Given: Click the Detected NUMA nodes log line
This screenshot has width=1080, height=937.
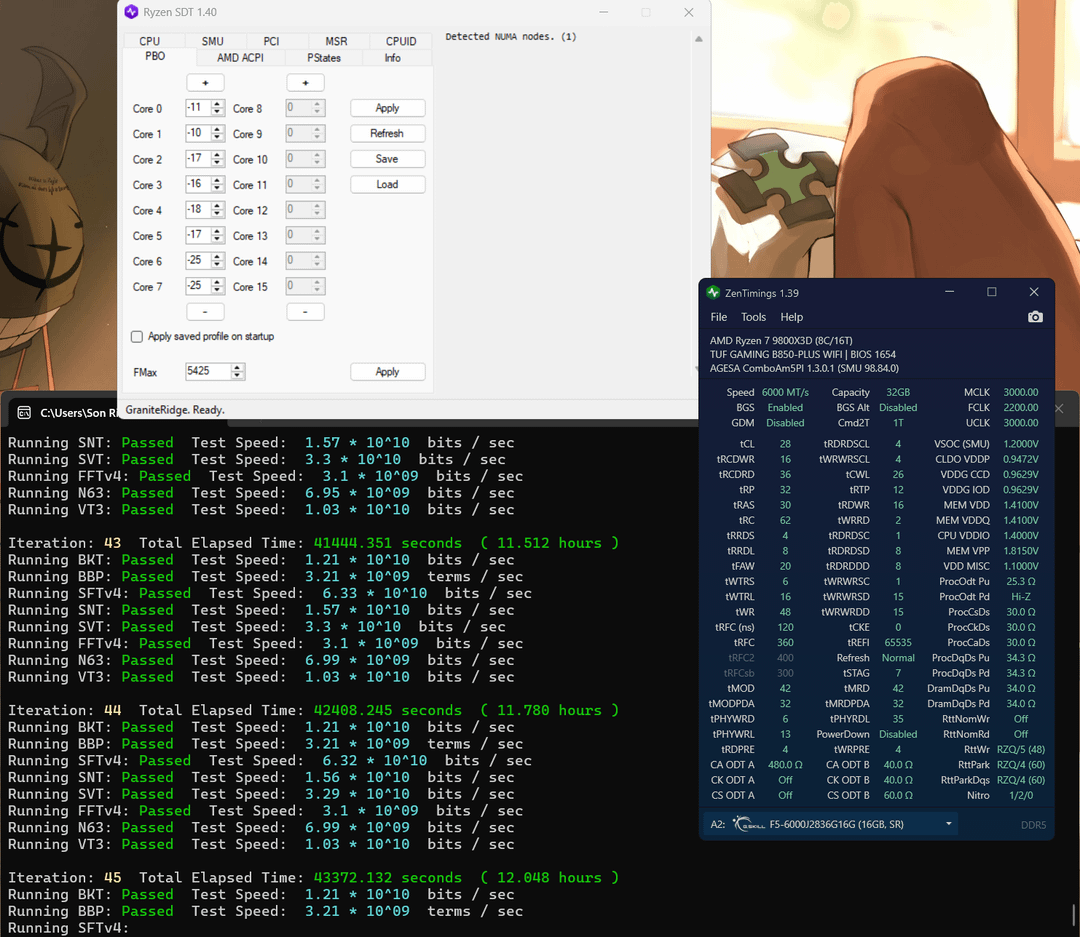Looking at the screenshot, I should 510,37.
